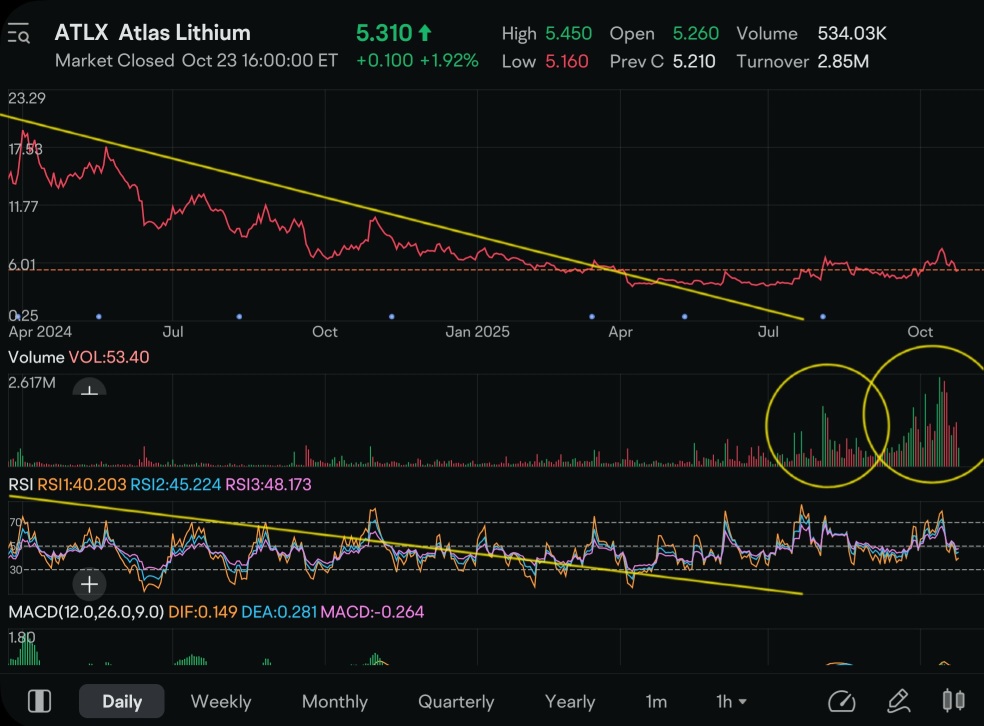Choose the Yearly timeframe
This screenshot has width=984, height=726.
coord(569,701)
